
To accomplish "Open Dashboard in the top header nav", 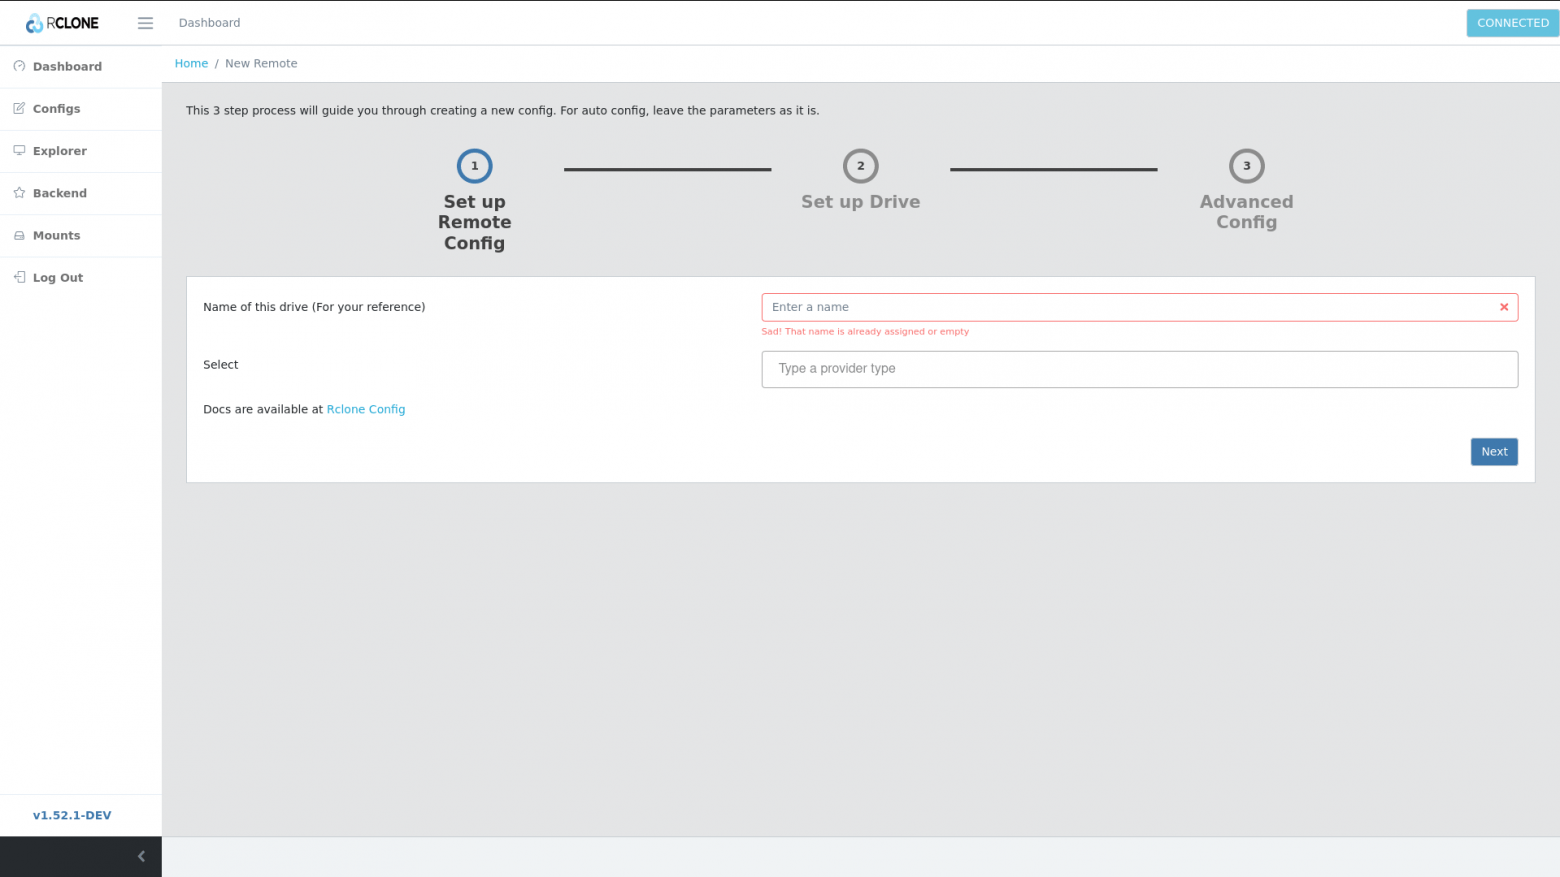I will click(209, 23).
